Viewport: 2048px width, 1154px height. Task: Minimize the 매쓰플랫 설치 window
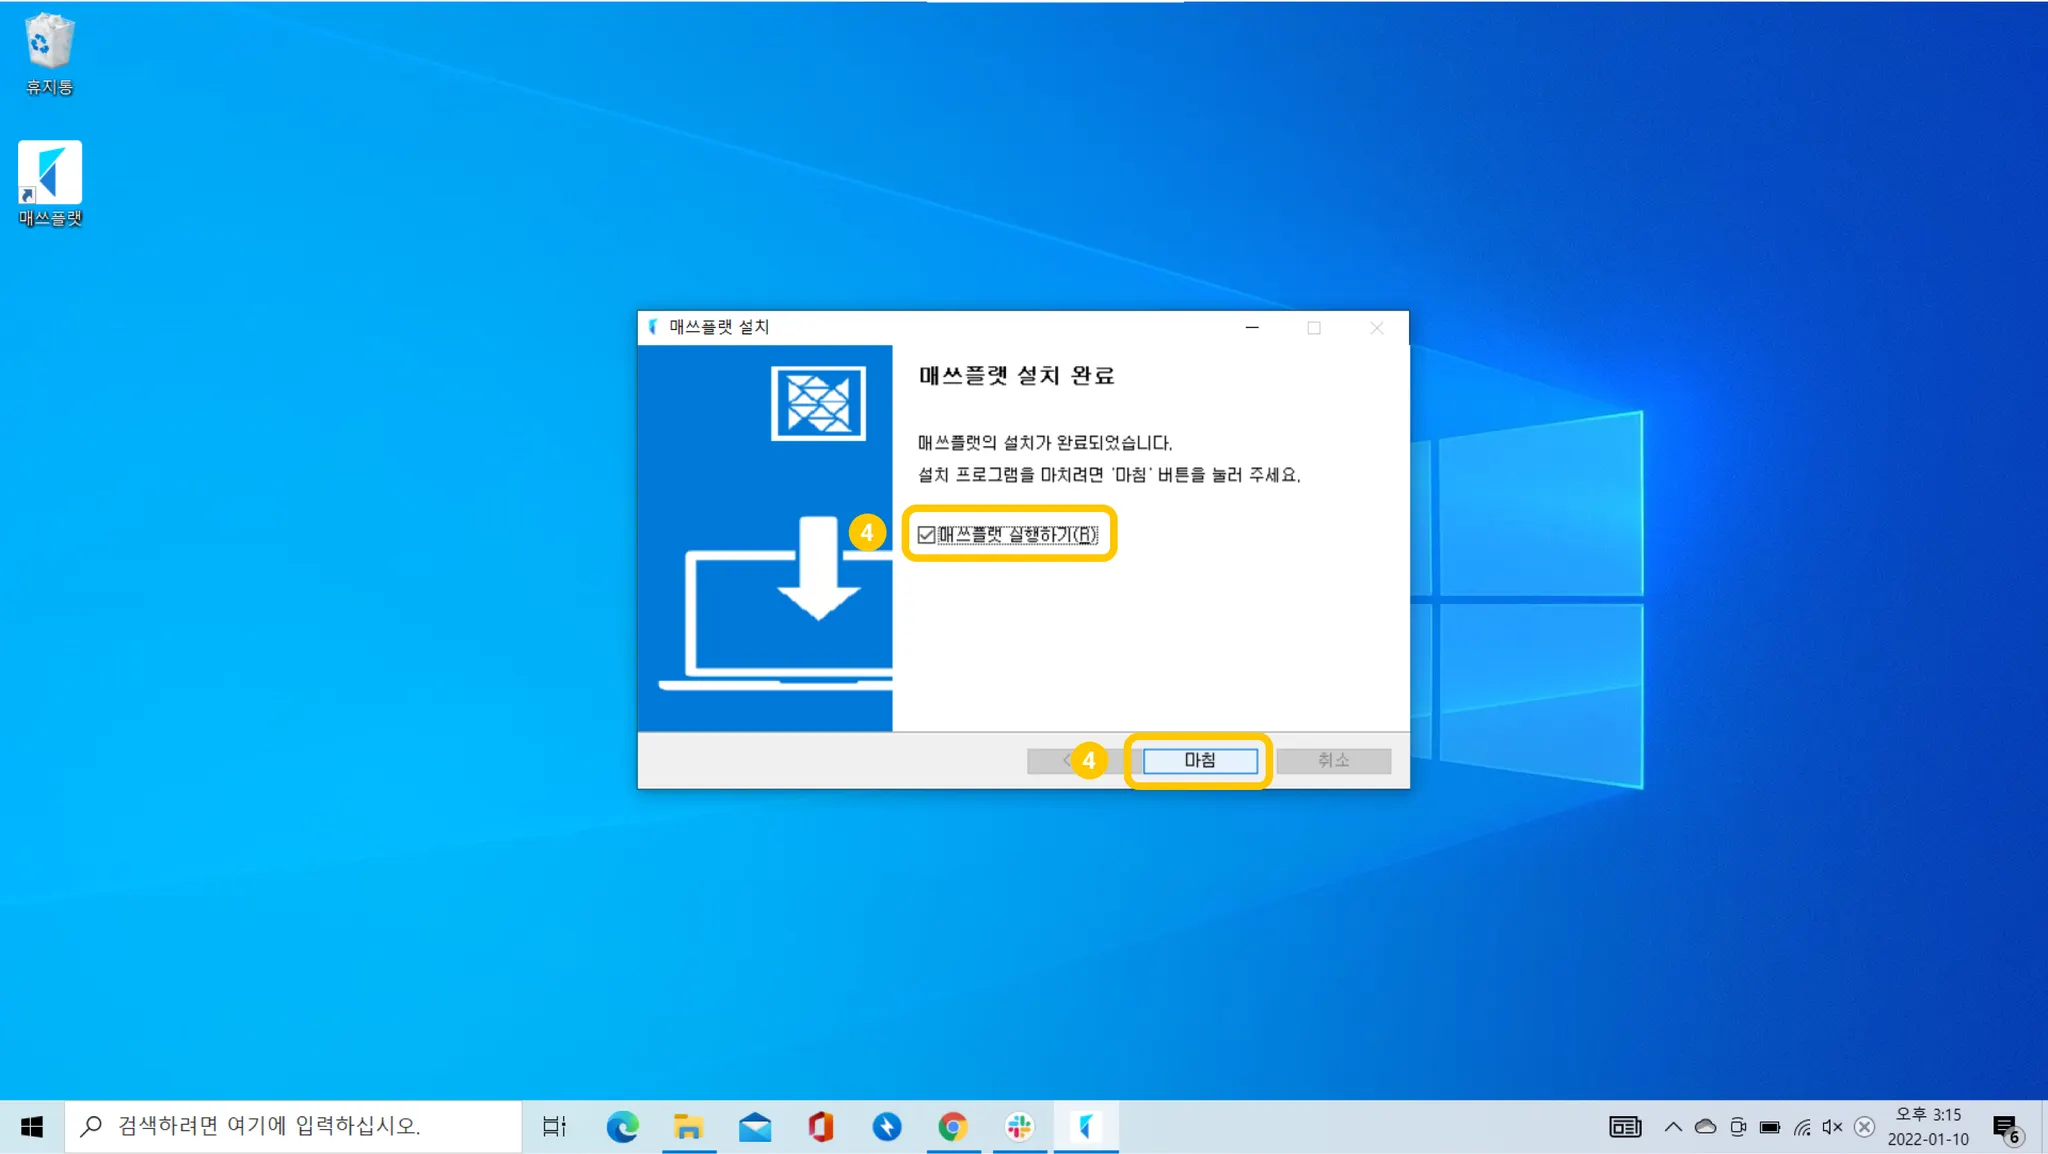[x=1252, y=328]
